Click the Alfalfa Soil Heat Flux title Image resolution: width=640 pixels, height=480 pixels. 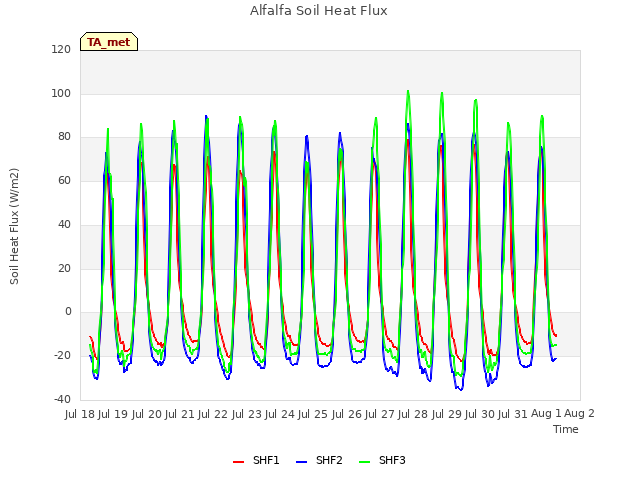point(319,10)
